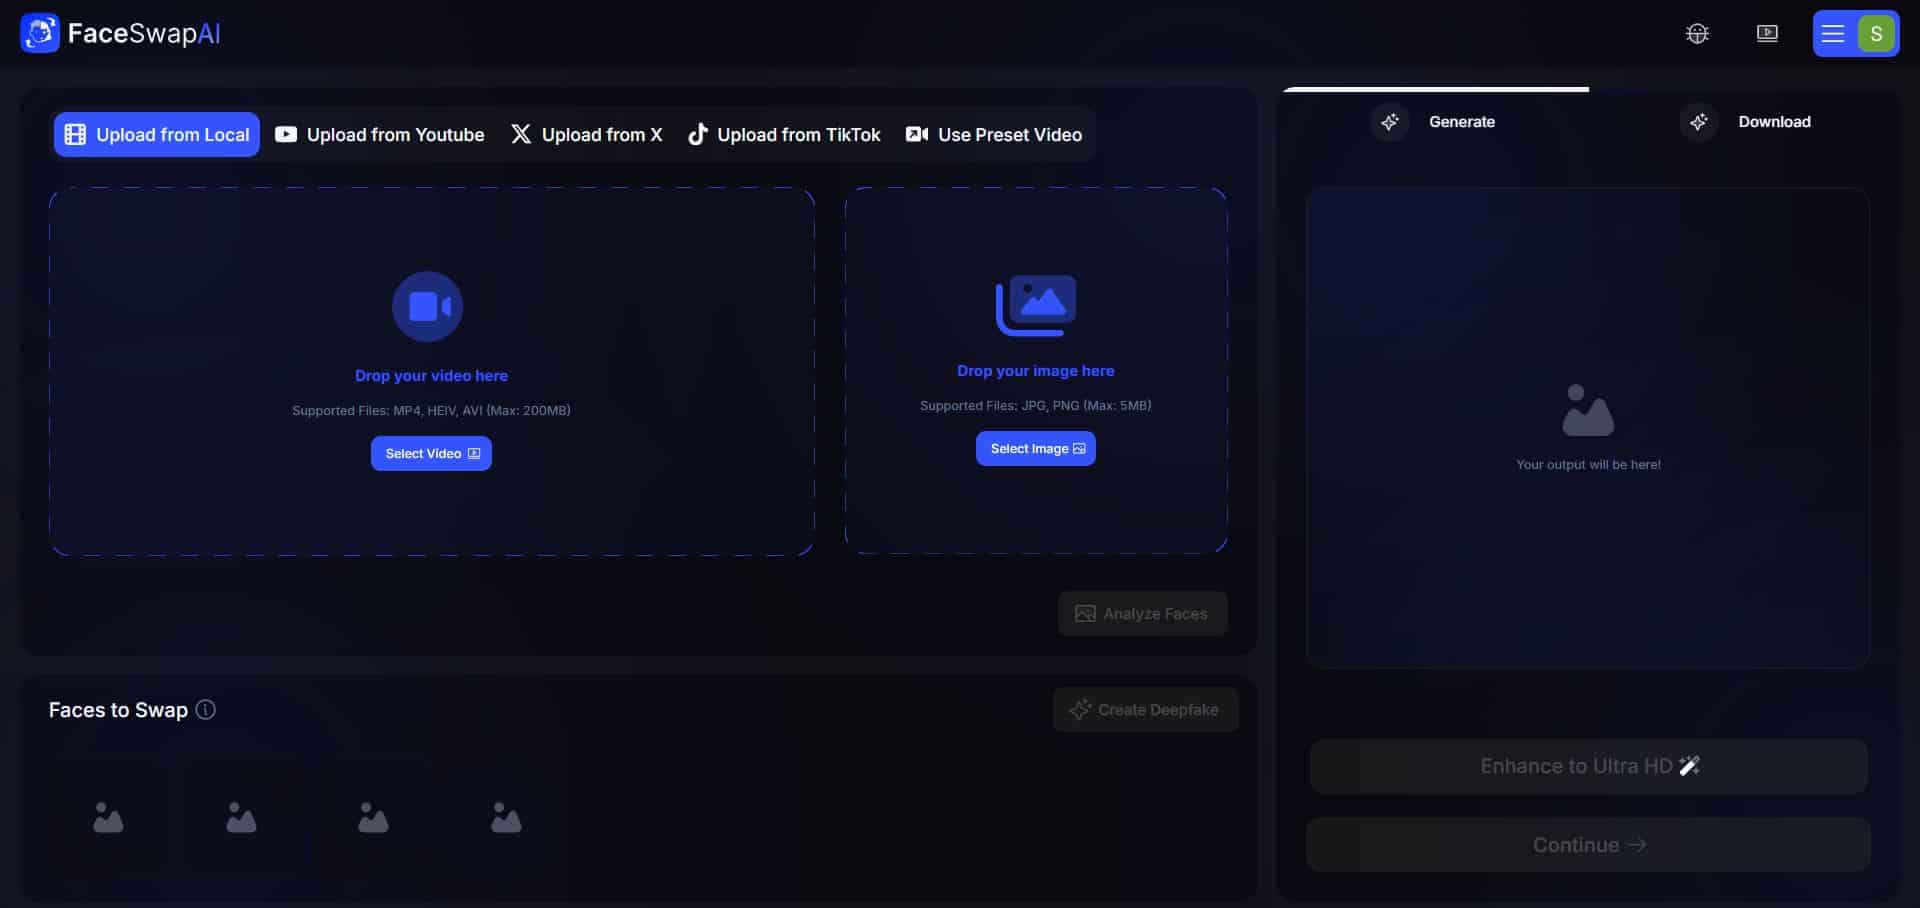Open Faces to Swap info icon
Viewport: 1920px width, 908px height.
pyautogui.click(x=206, y=710)
